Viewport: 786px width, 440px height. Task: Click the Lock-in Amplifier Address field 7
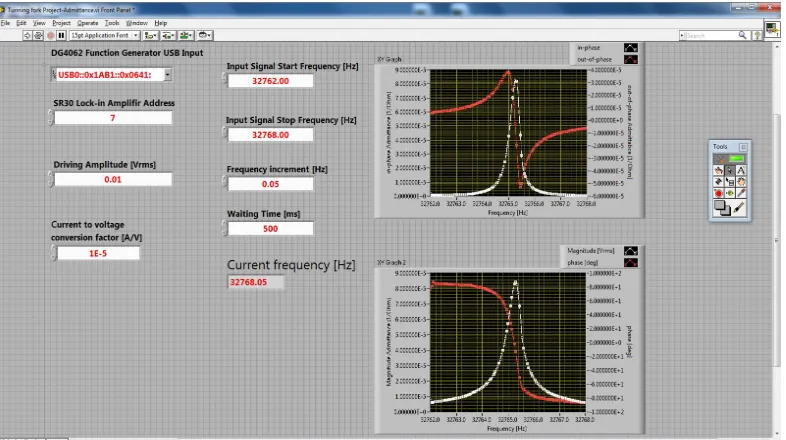[113, 118]
